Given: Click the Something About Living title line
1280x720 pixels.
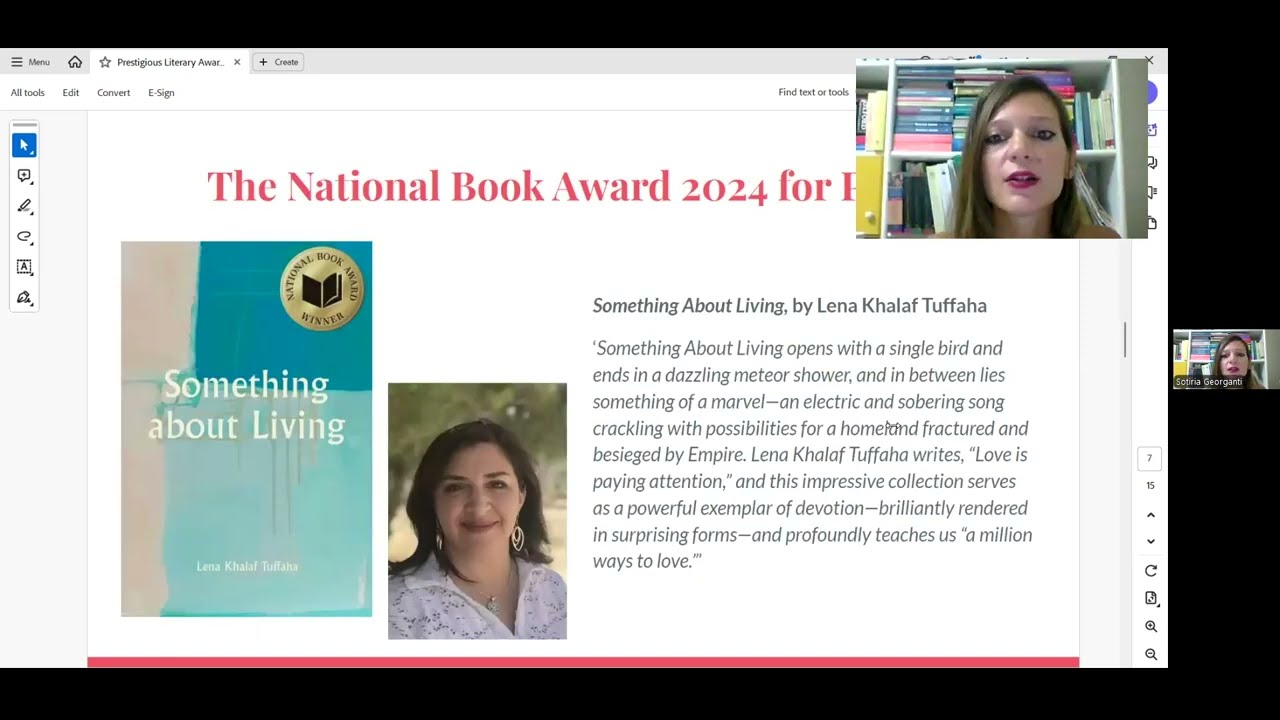Looking at the screenshot, I should [790, 305].
